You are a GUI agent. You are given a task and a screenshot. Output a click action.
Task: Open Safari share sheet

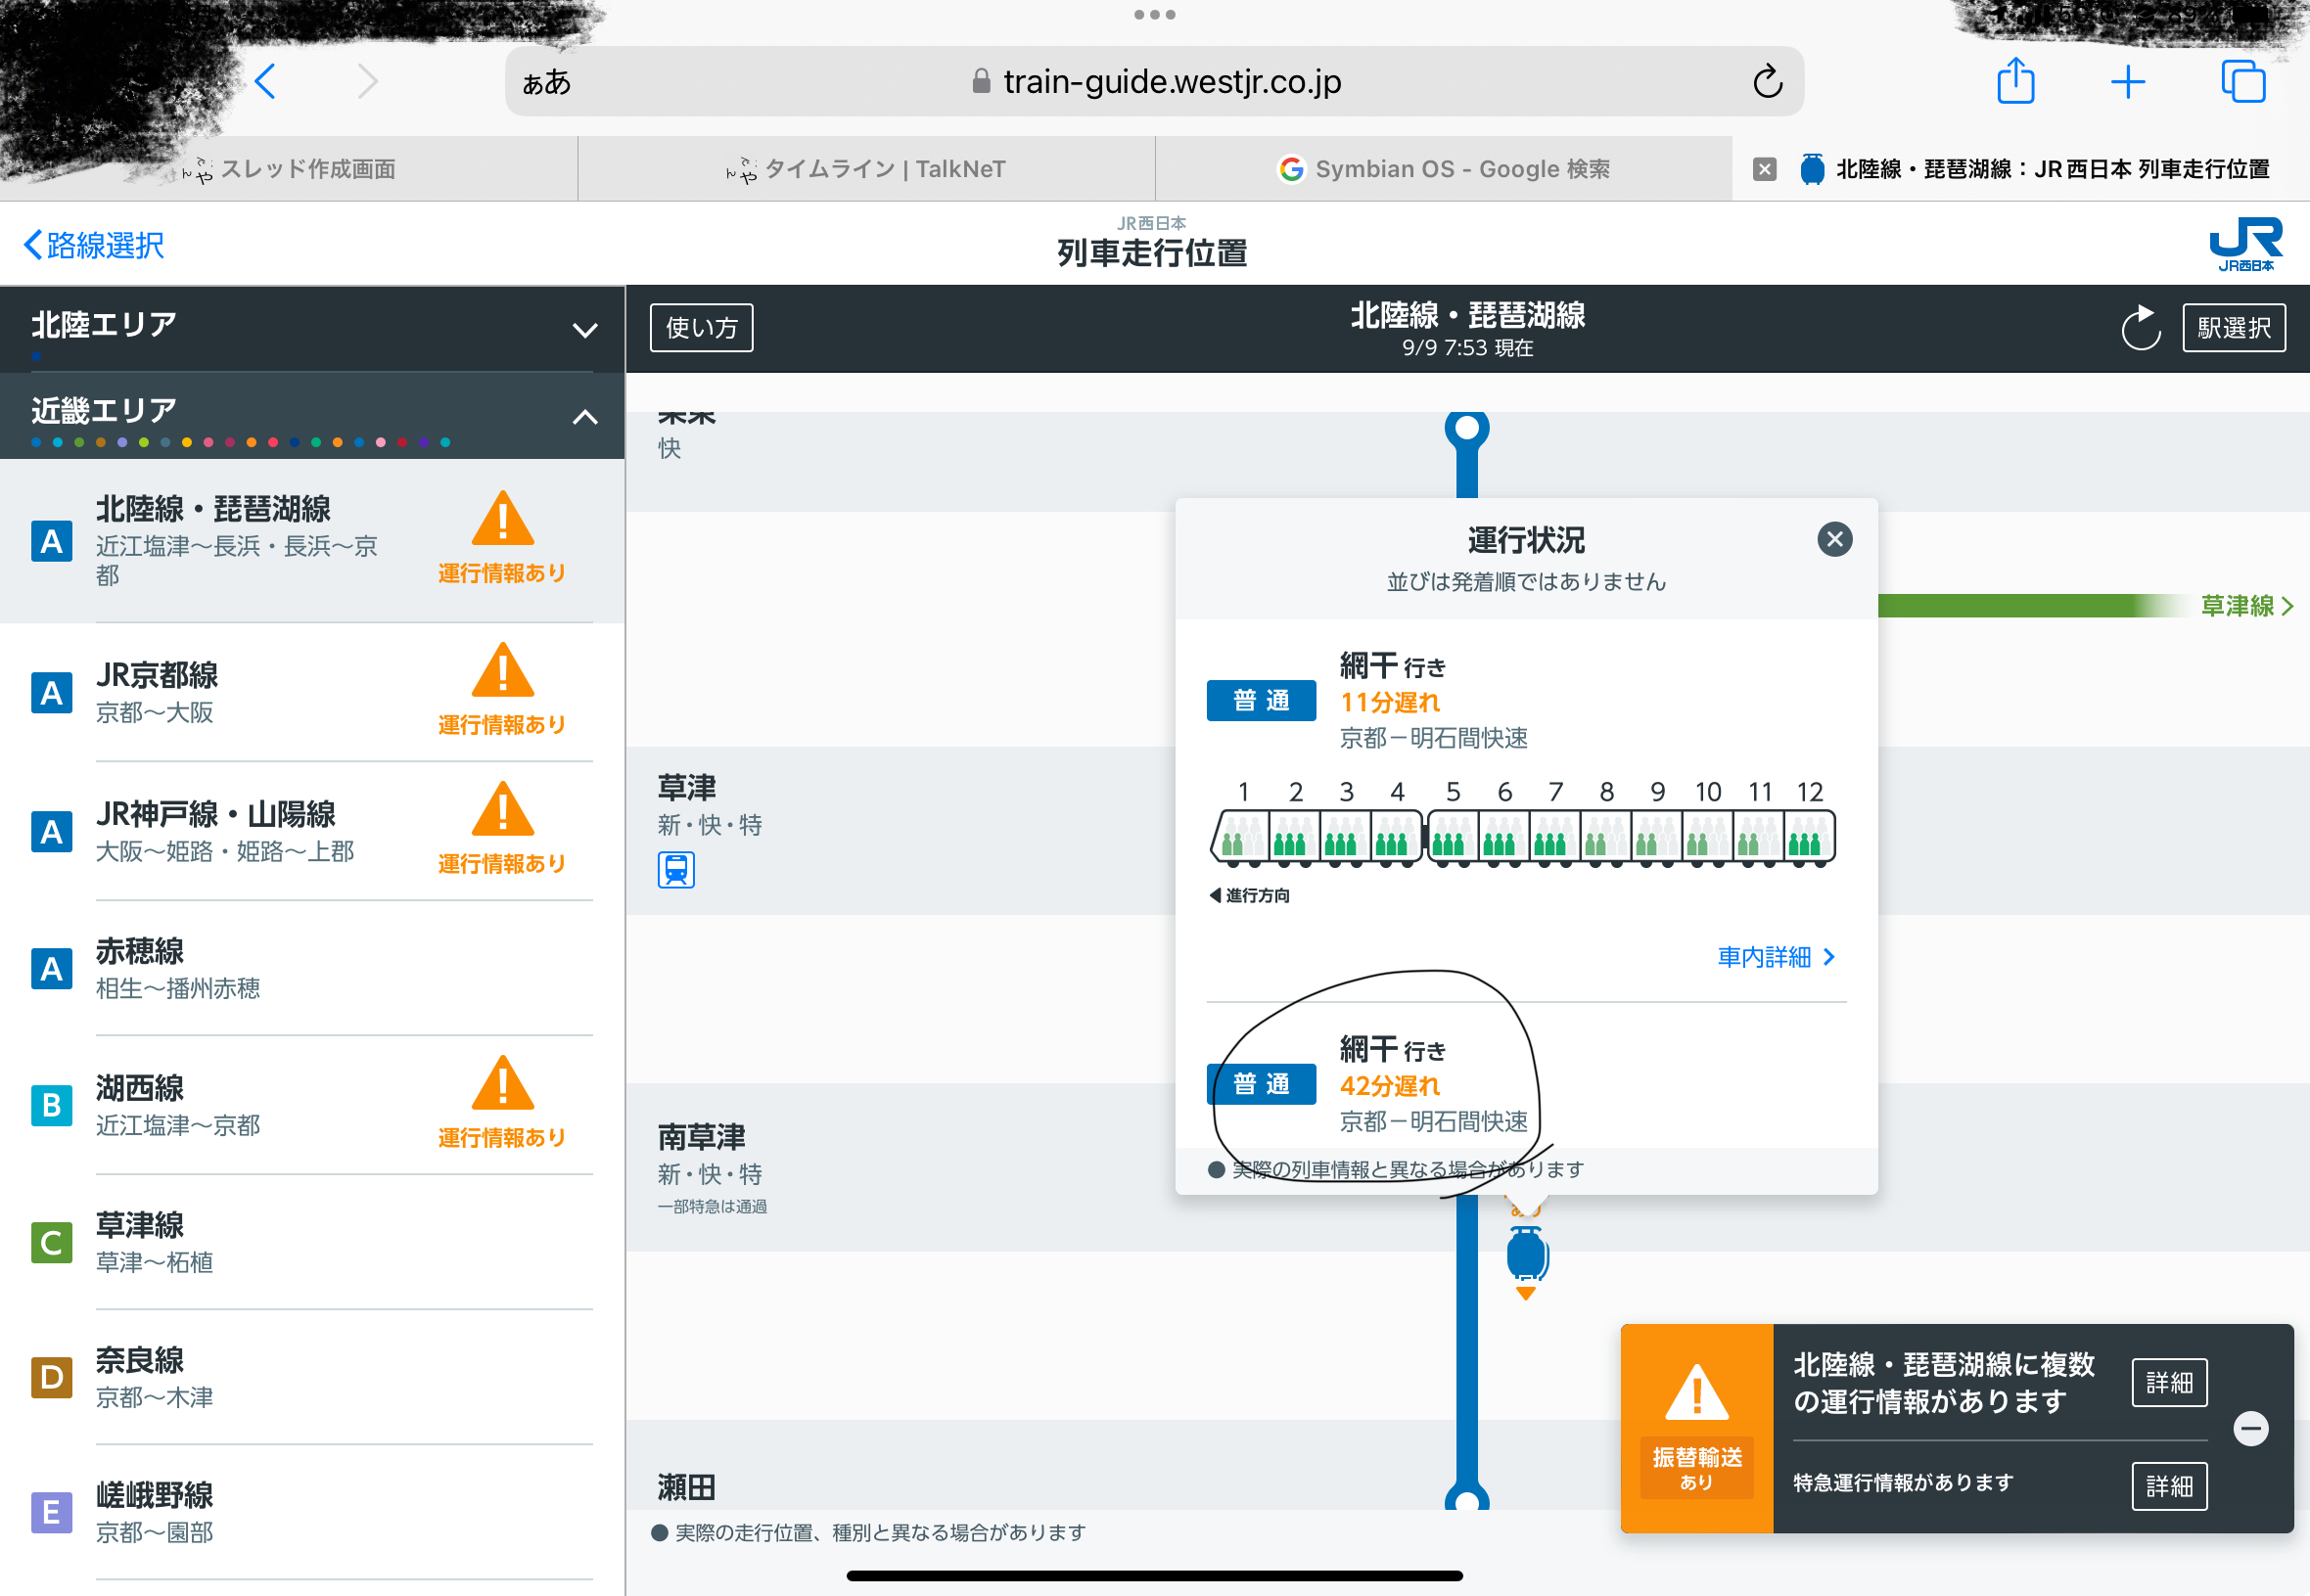(2015, 80)
